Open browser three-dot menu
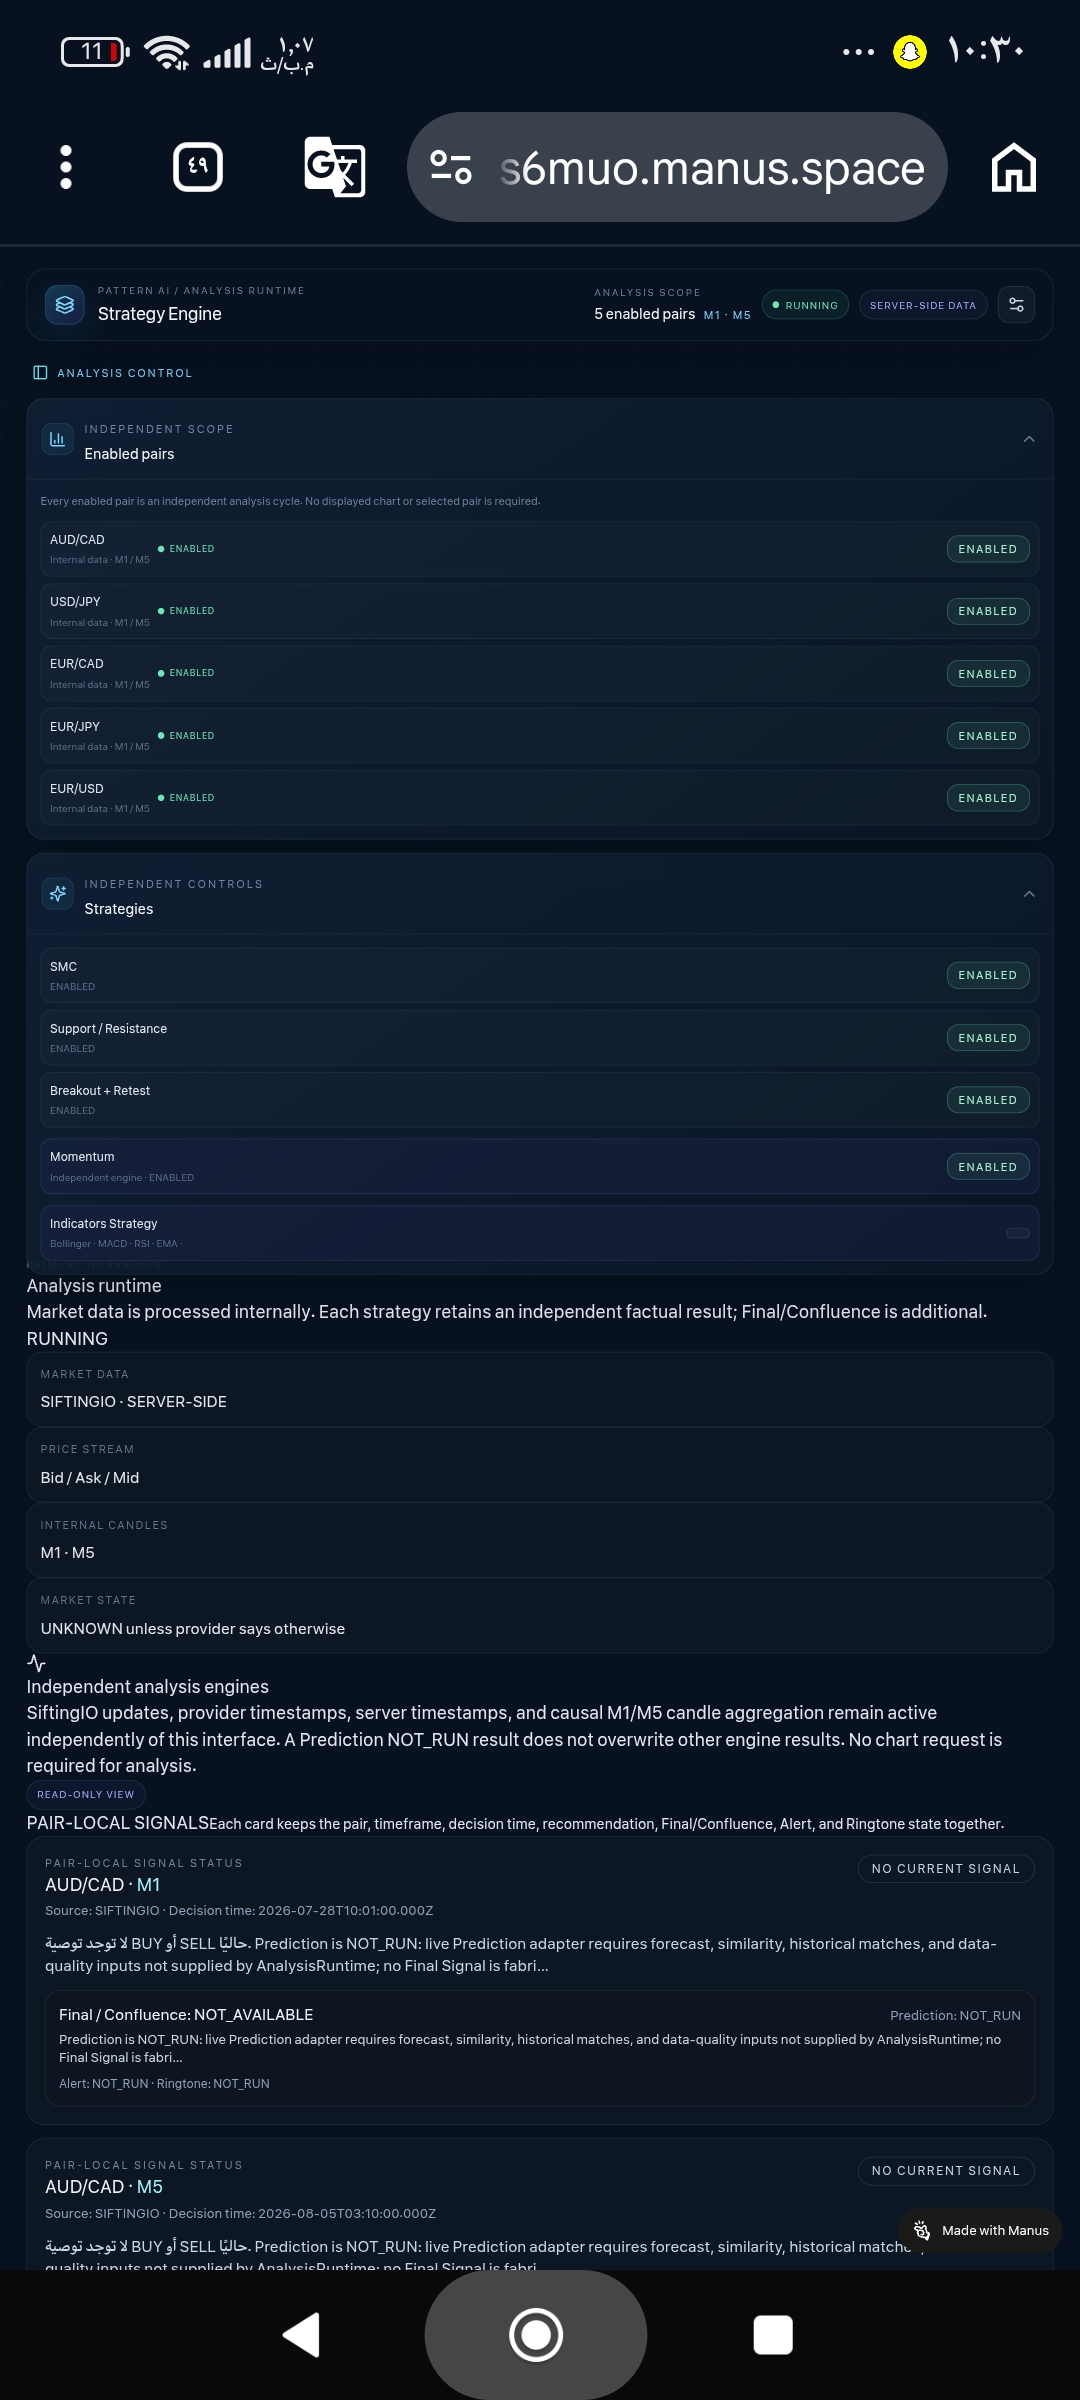 [x=66, y=167]
